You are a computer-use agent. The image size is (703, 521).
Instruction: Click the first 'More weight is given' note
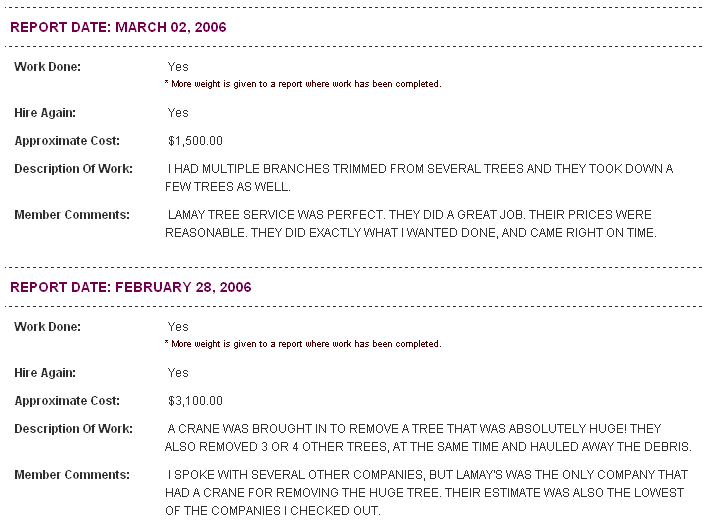click(x=303, y=84)
